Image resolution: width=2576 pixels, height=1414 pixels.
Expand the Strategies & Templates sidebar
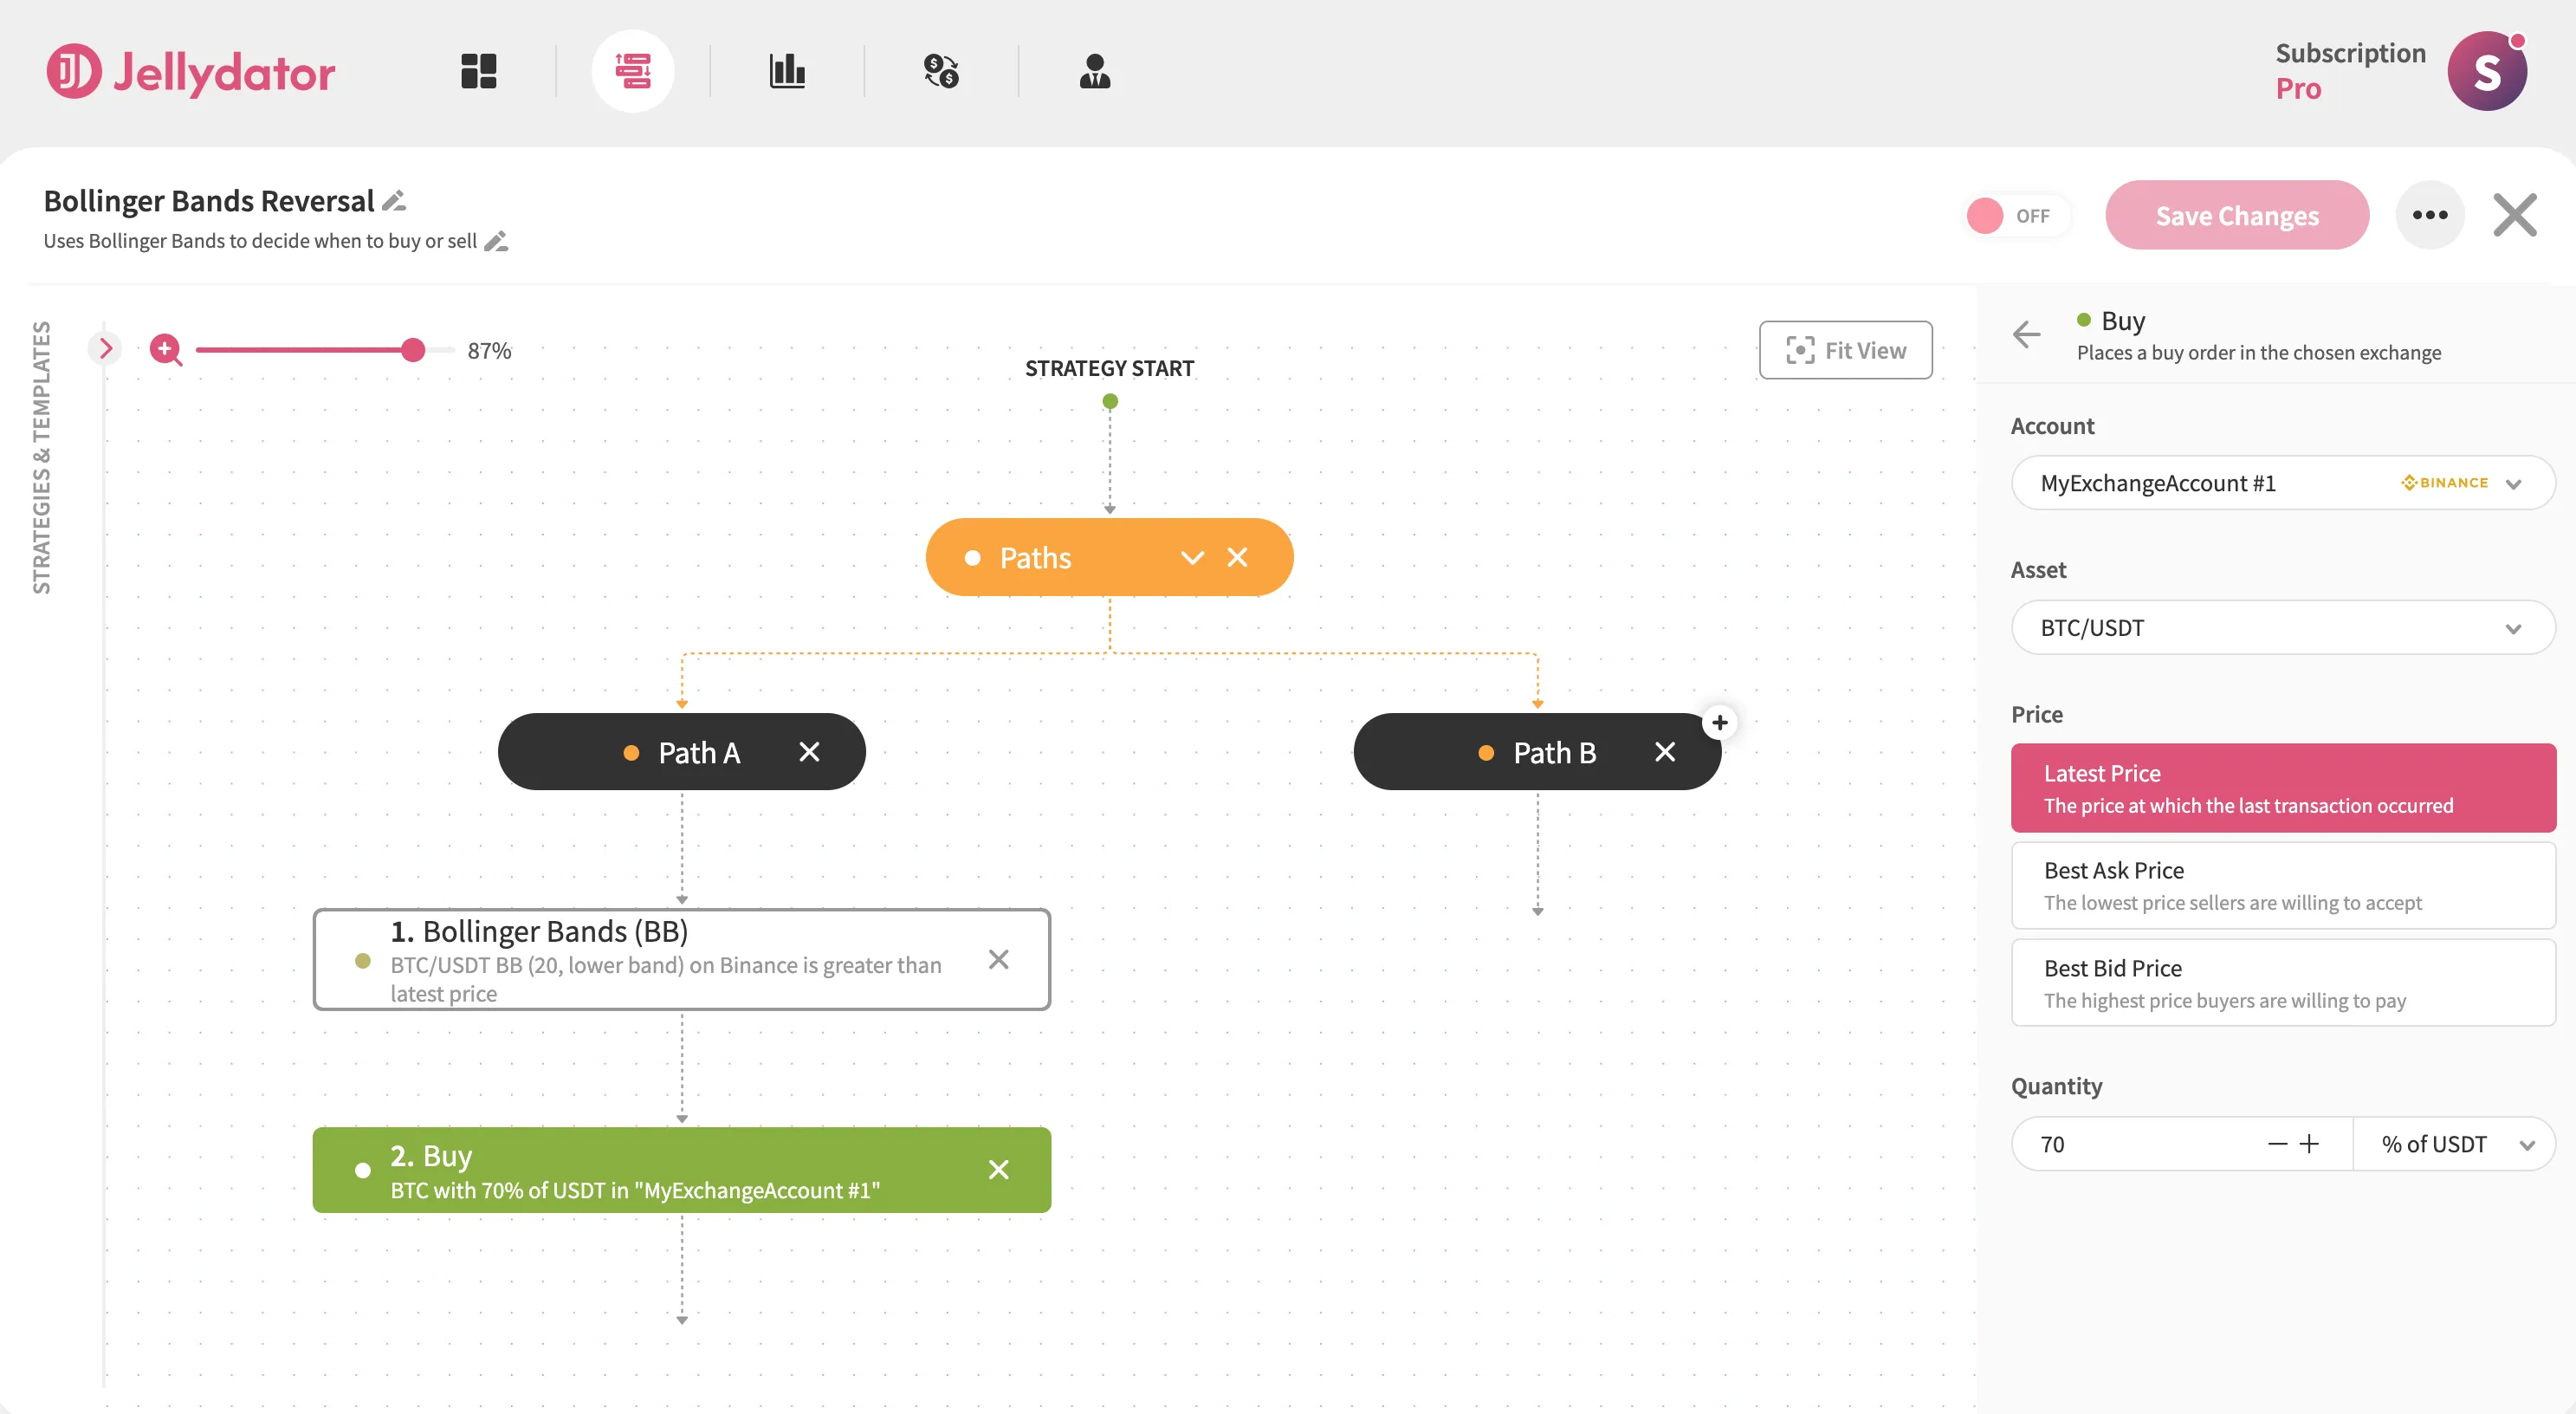(105, 348)
